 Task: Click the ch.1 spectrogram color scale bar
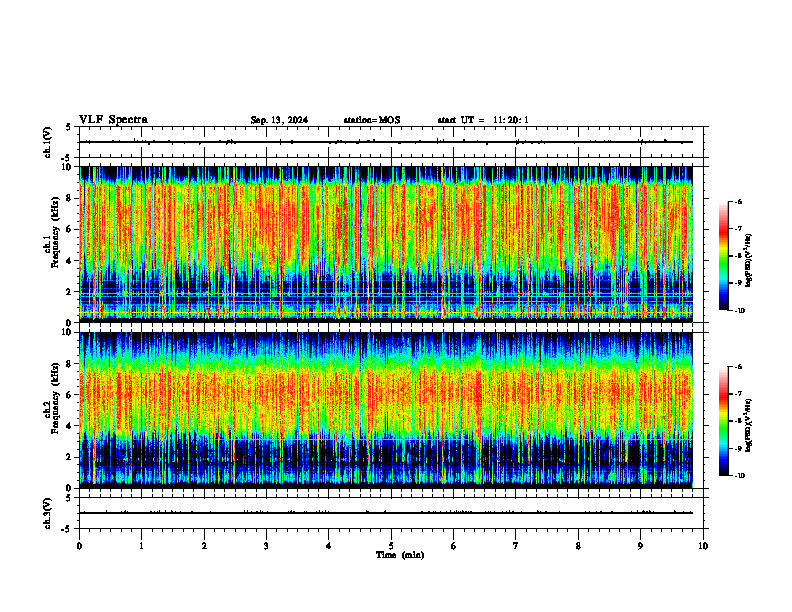coord(724,256)
